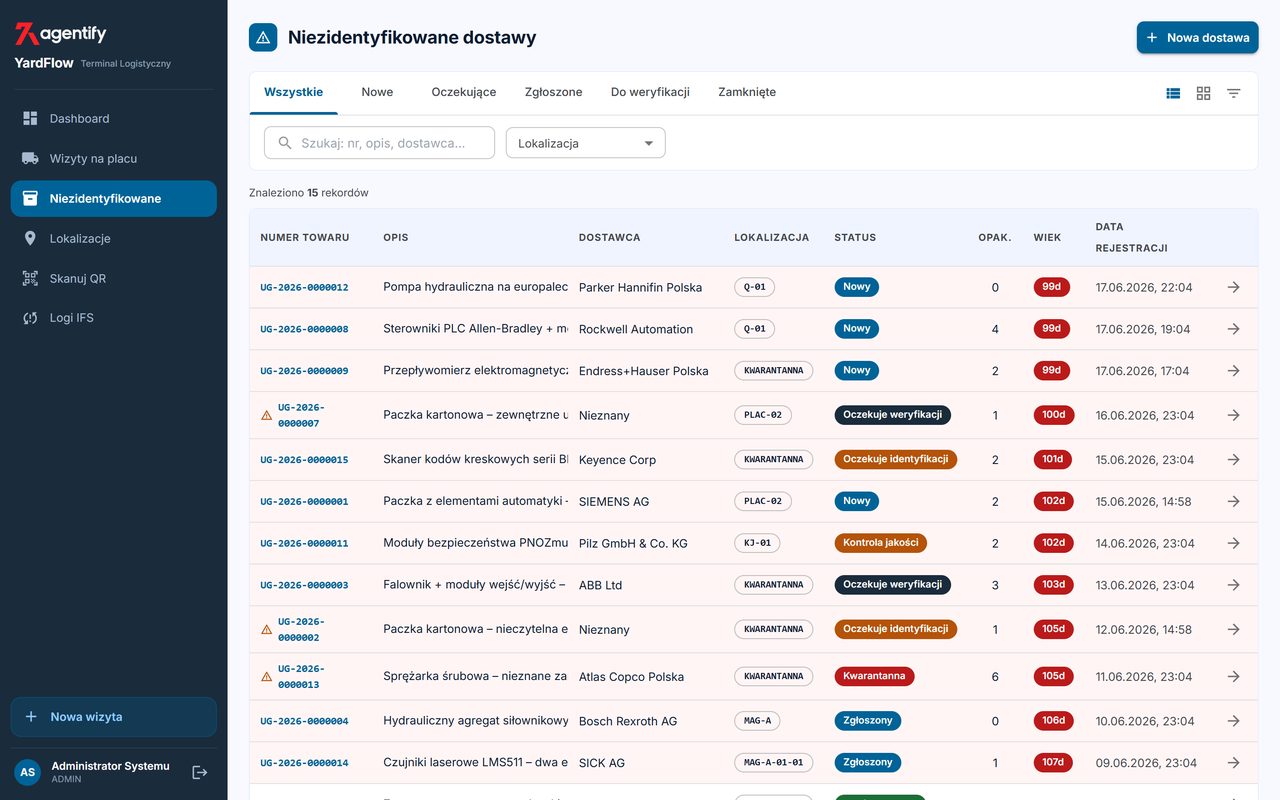Click supplier name Bosch Rexroth AG
Screen dimensions: 1280x800
click(x=628, y=721)
